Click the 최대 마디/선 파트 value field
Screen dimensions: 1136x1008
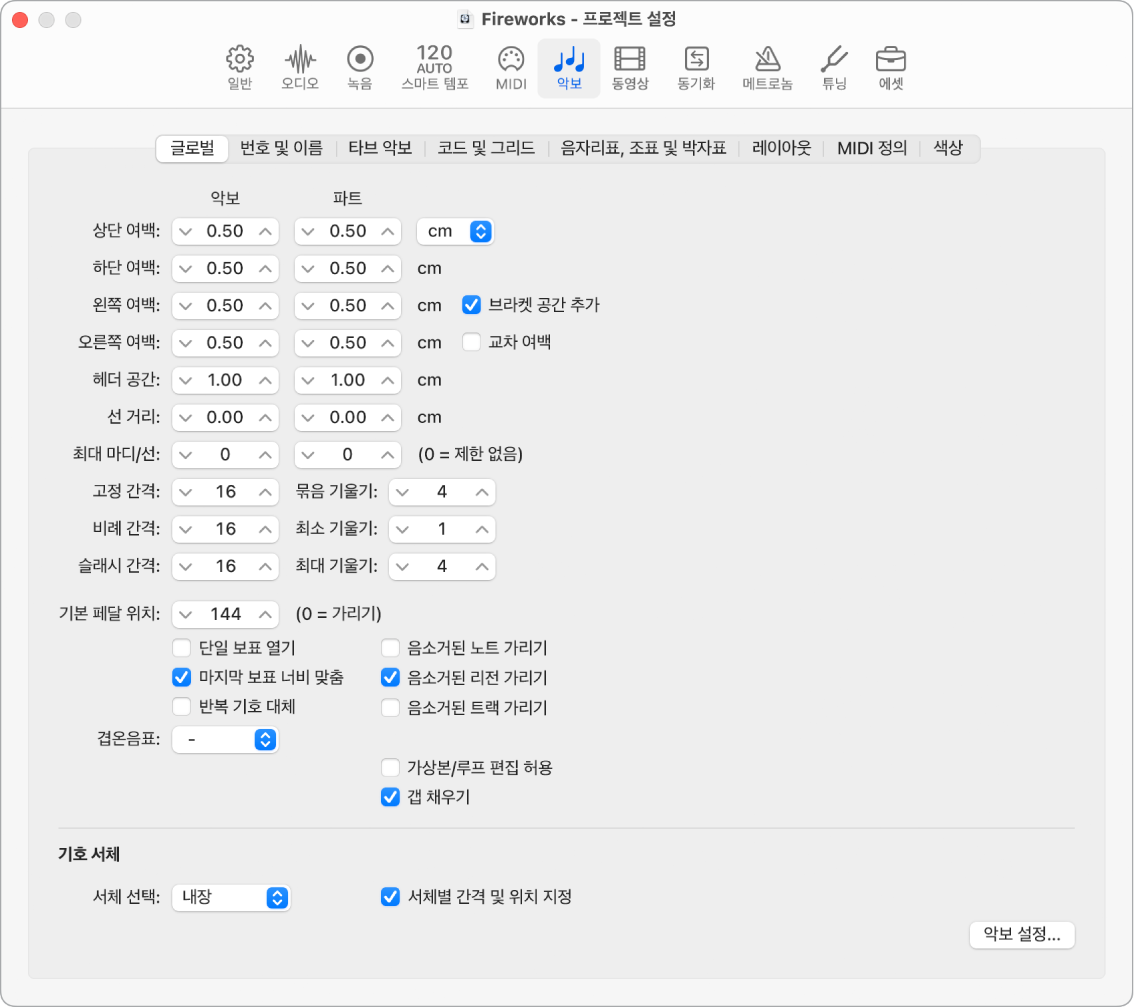coord(348,455)
